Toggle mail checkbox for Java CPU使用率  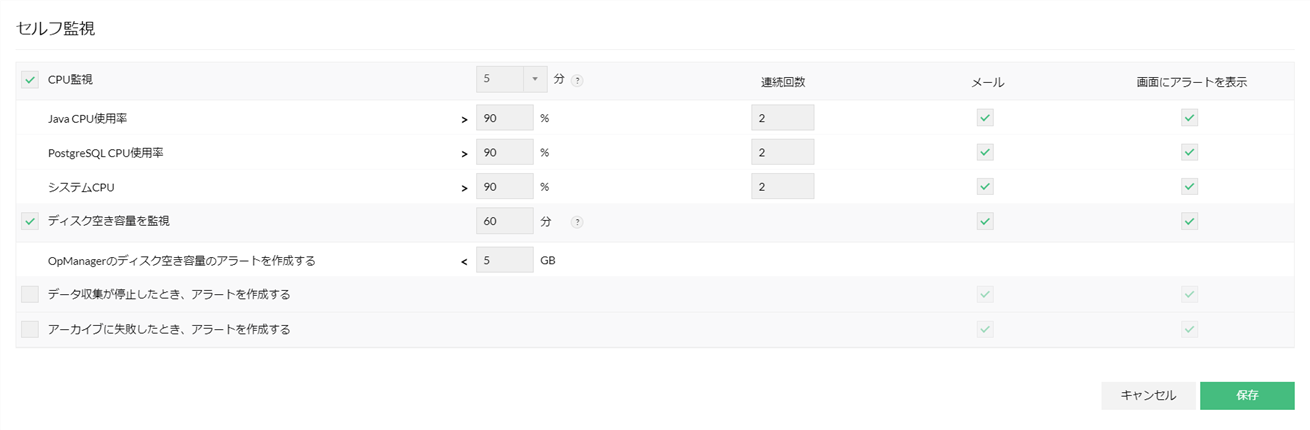coord(985,118)
